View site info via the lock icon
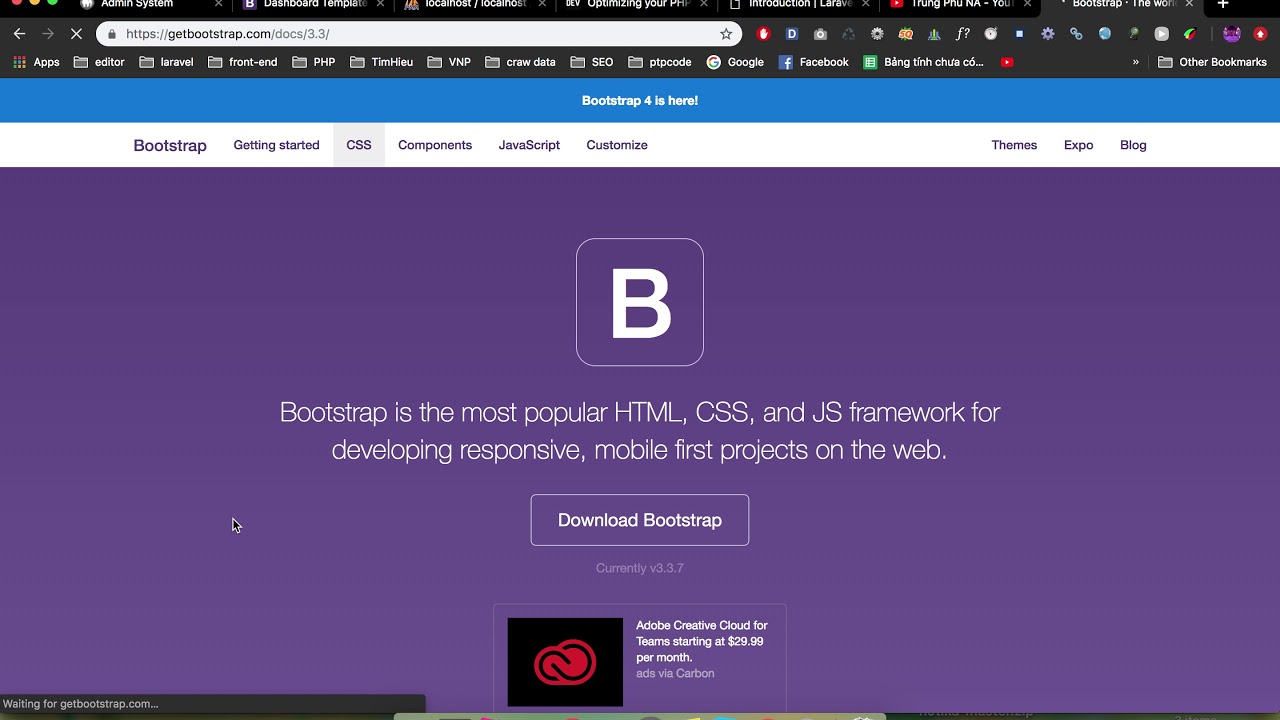This screenshot has width=1280, height=720. (111, 34)
